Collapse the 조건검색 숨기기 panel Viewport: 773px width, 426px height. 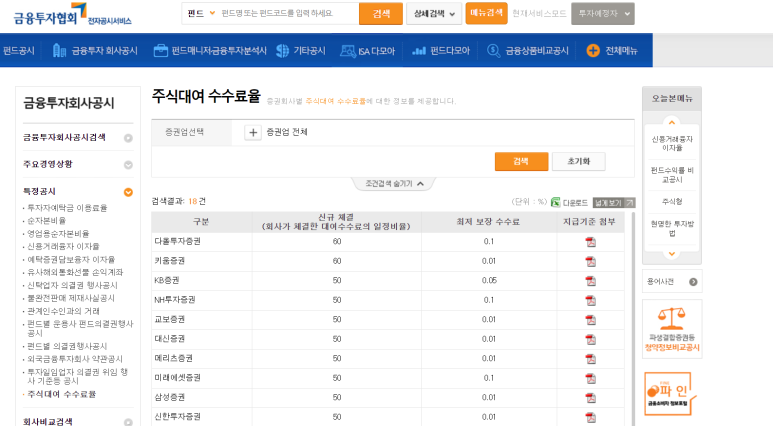394,183
